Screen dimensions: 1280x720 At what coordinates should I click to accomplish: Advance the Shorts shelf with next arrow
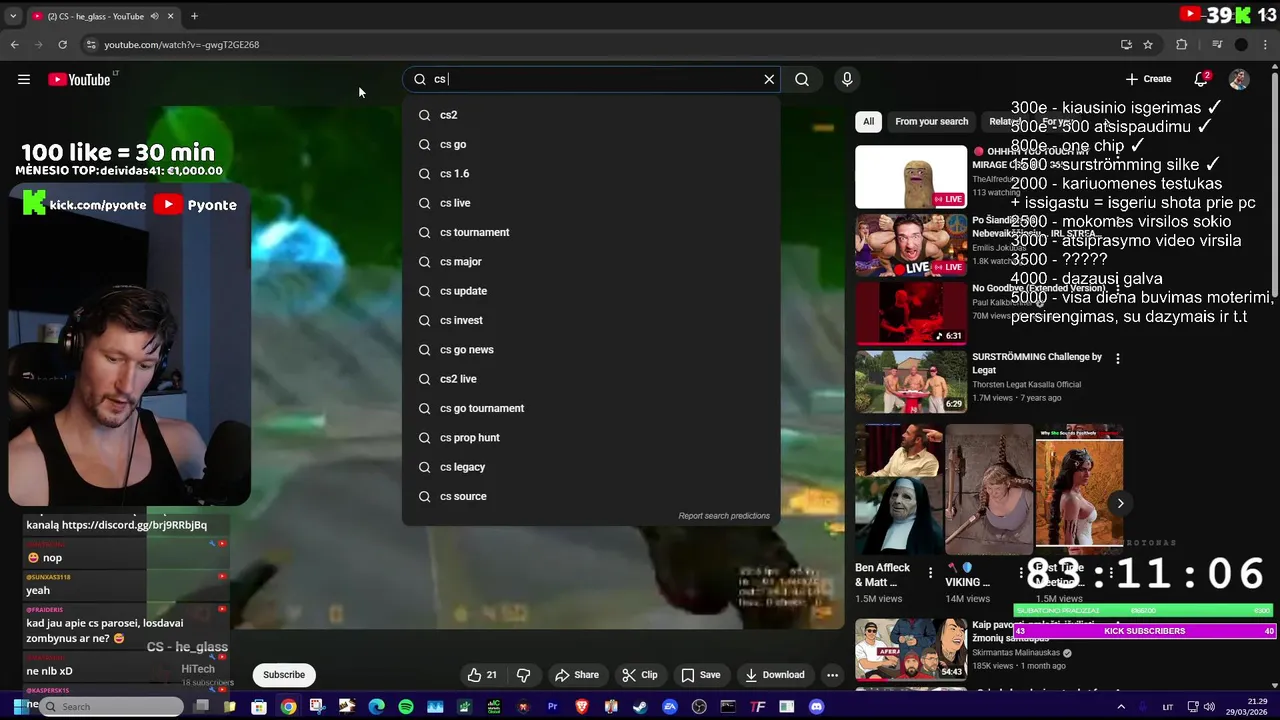point(1120,503)
